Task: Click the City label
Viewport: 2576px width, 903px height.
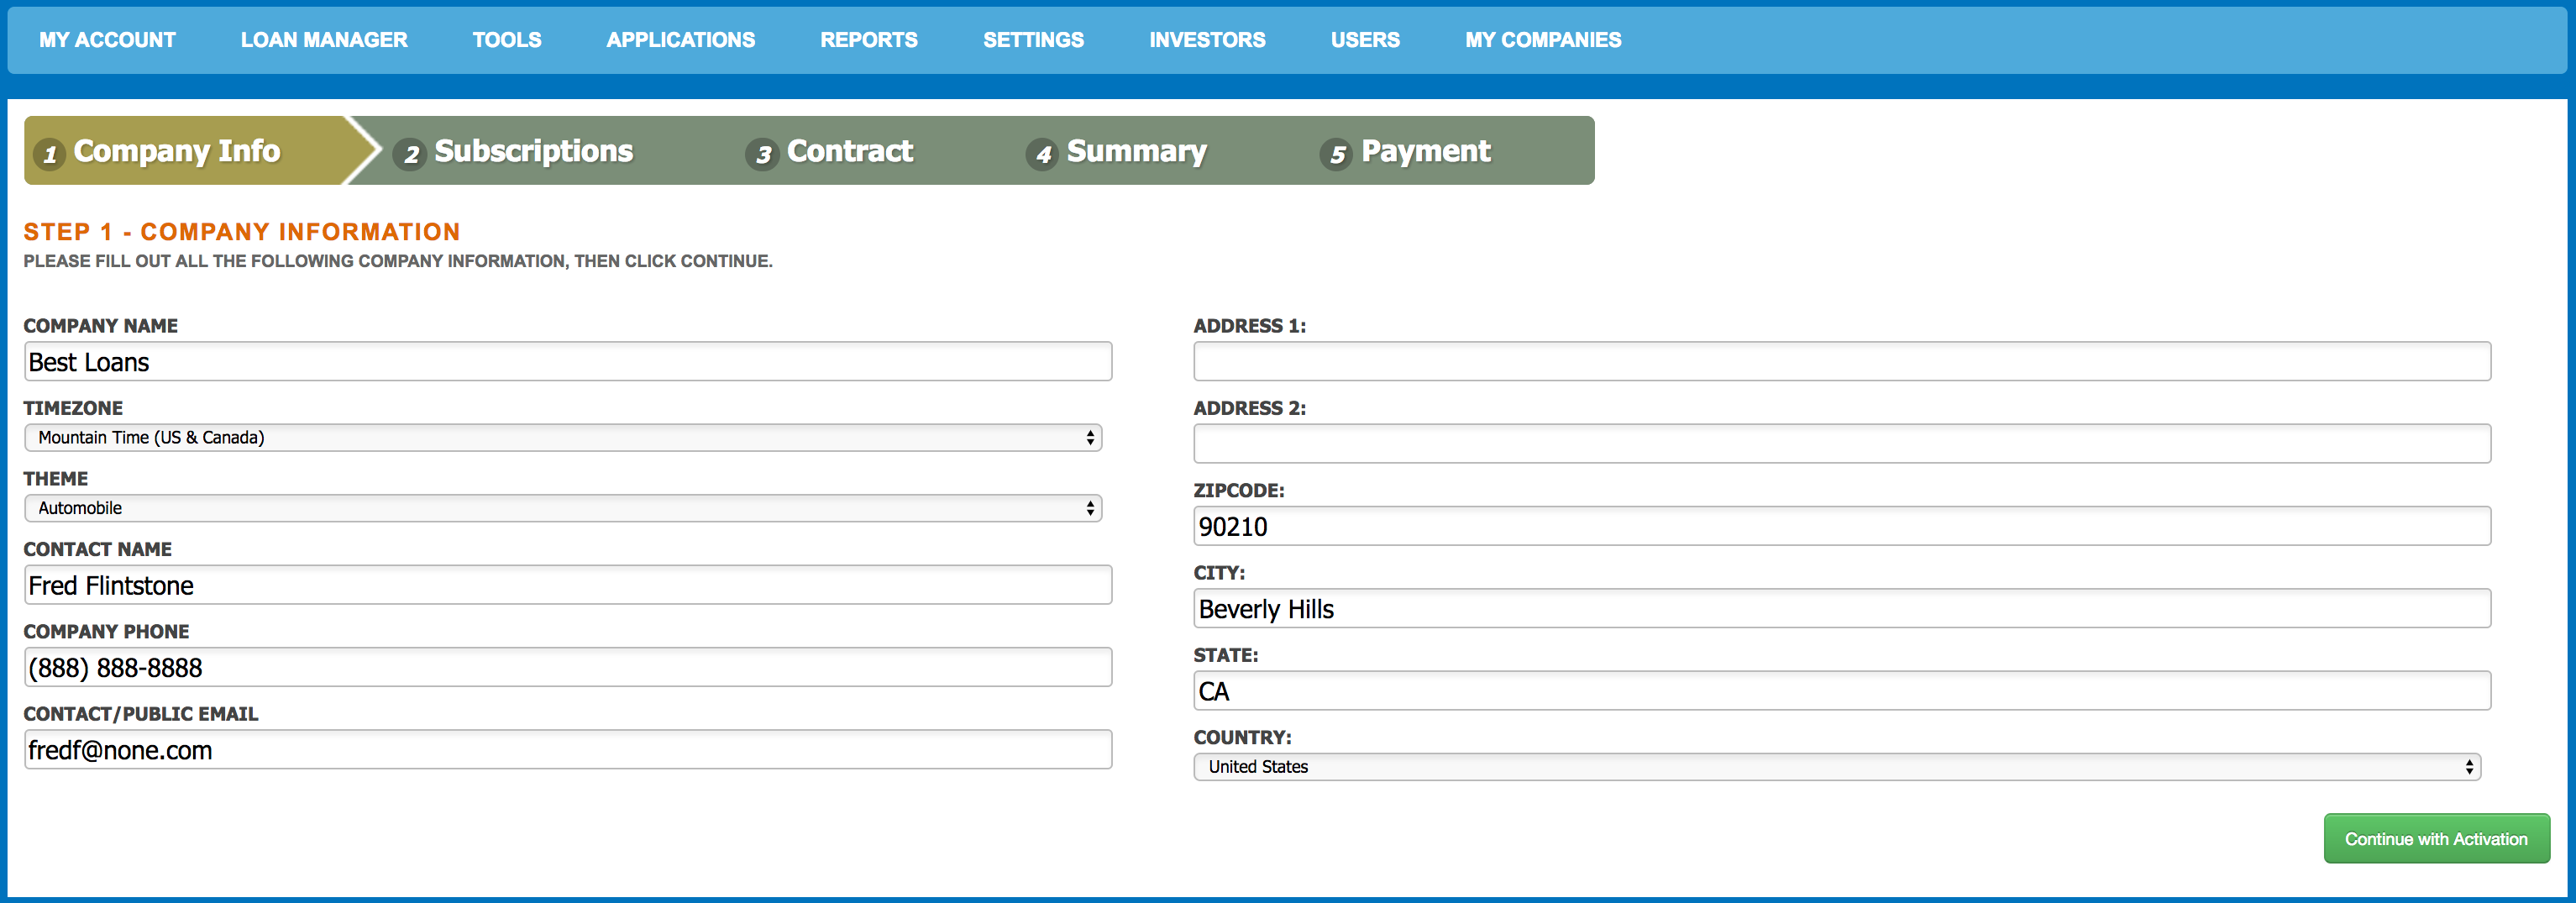Action: 1219,573
